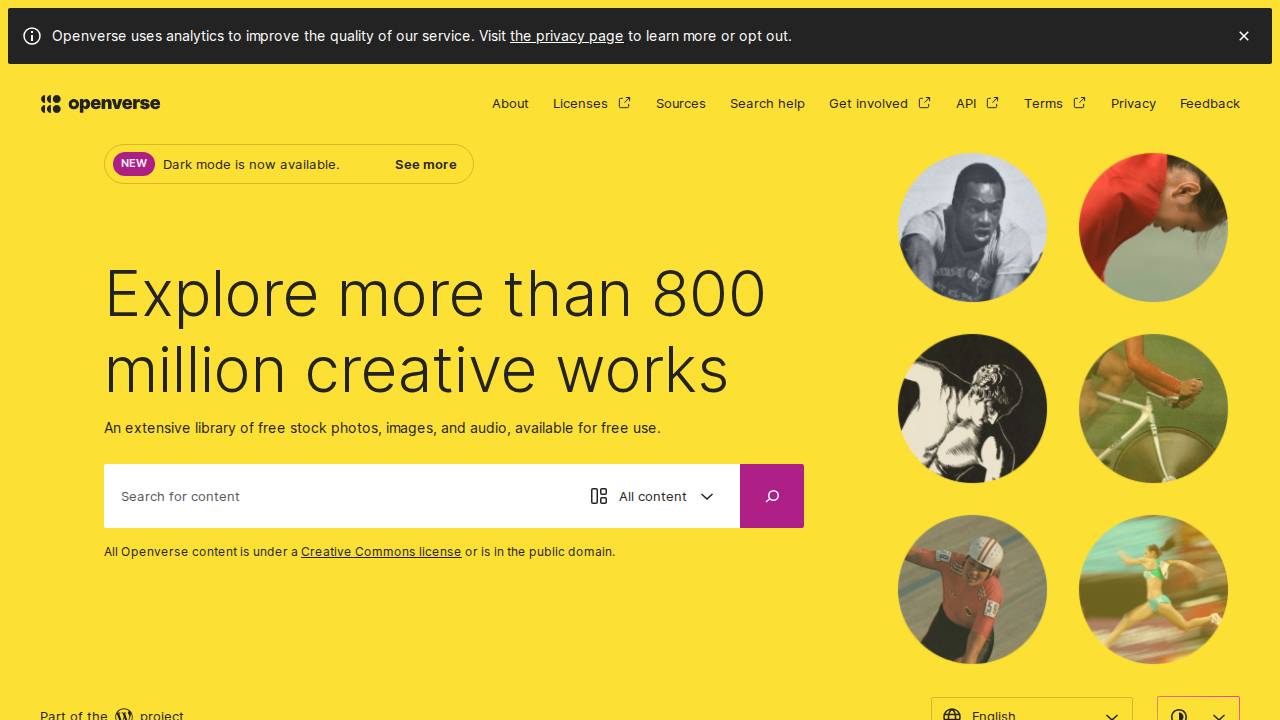
Task: Click the content type icon beside All content
Action: point(599,496)
